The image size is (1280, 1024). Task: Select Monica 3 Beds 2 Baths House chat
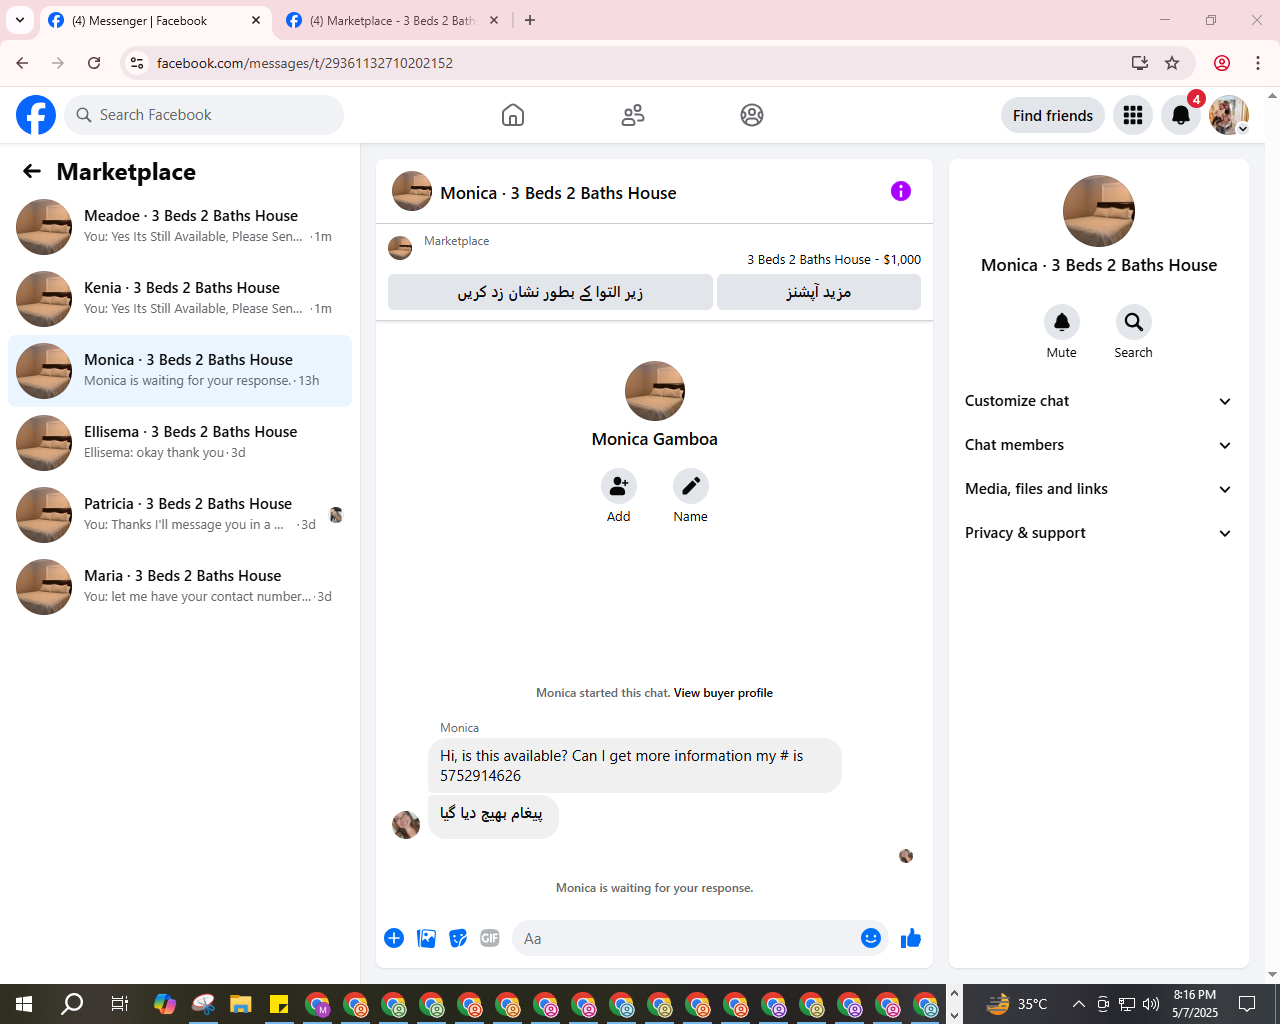180,371
